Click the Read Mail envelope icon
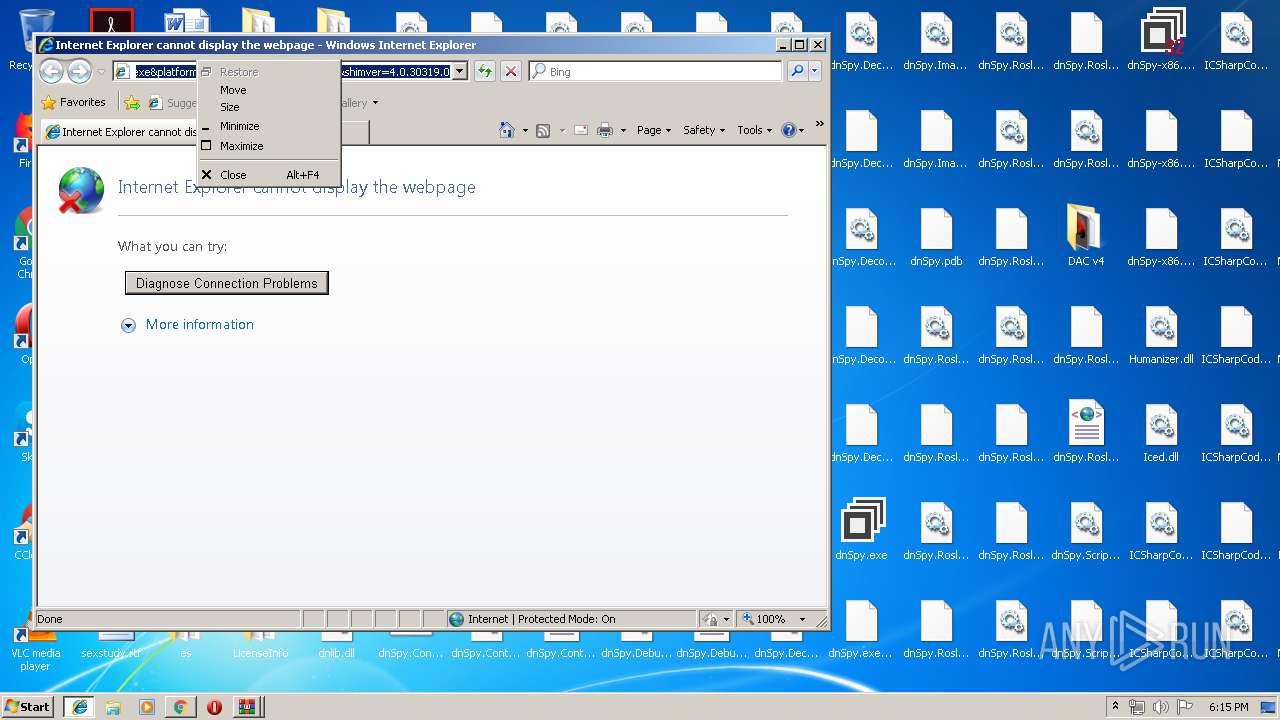The width and height of the screenshot is (1280, 720). pyautogui.click(x=580, y=130)
